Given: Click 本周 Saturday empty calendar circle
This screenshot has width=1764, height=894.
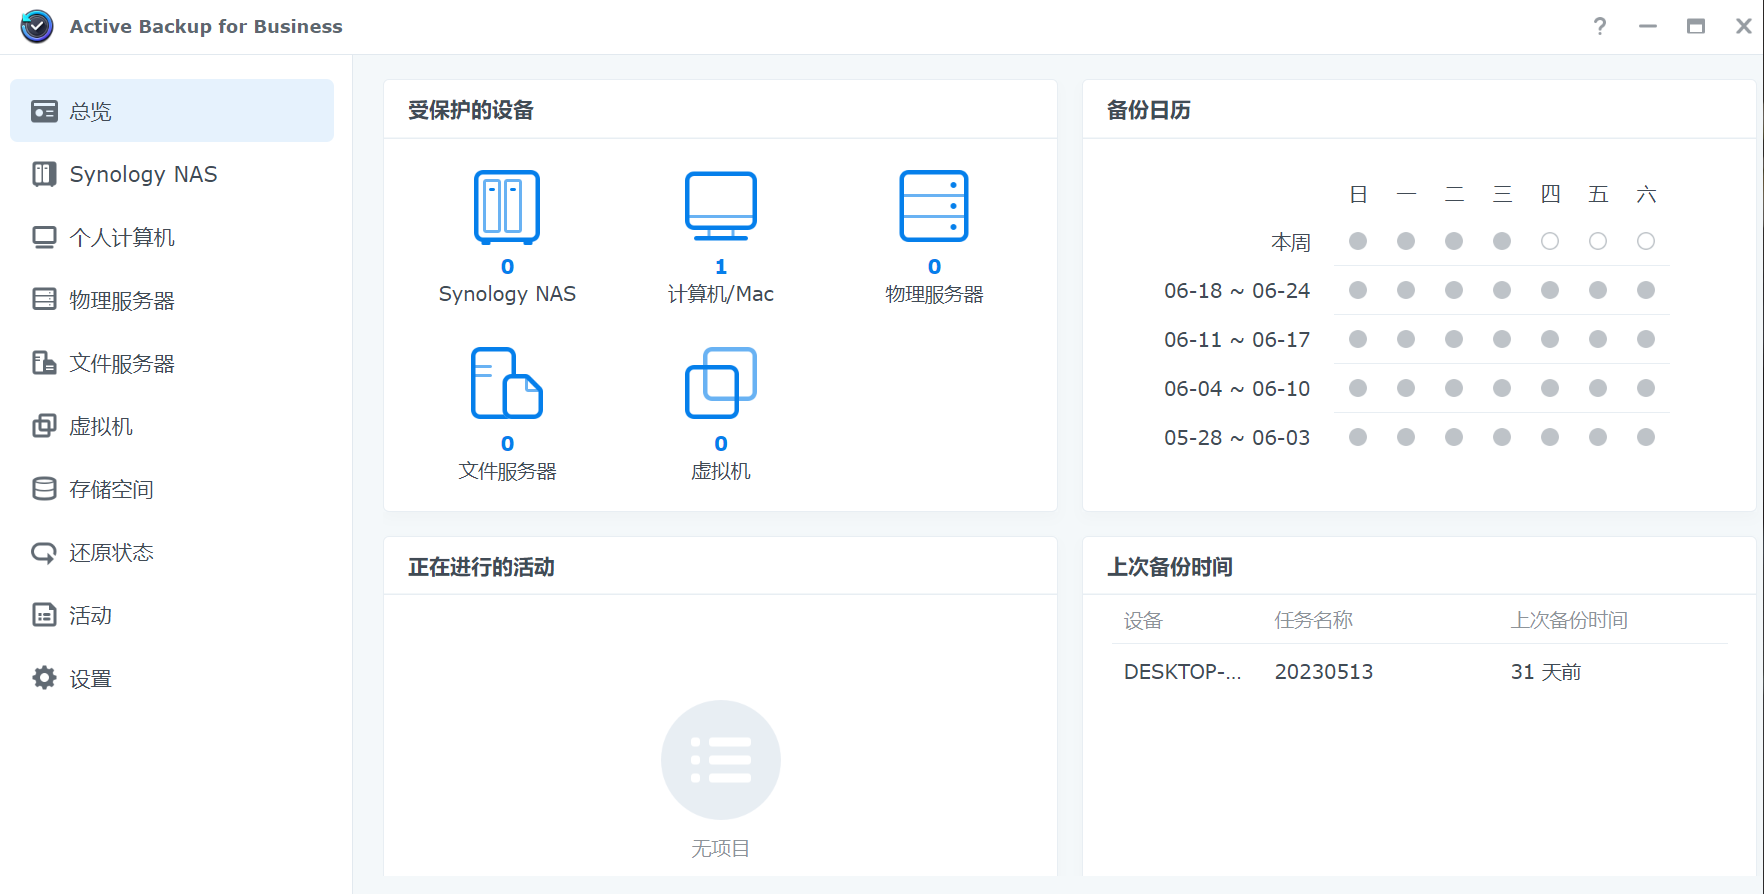Looking at the screenshot, I should (1646, 241).
